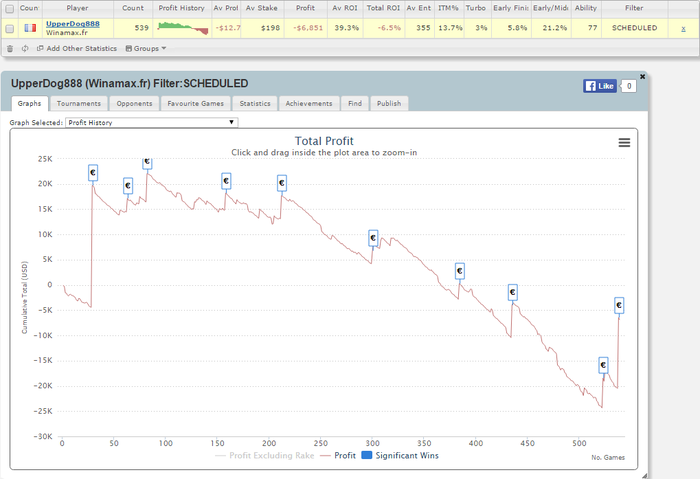Click the -$6,851 profit cell

[x=308, y=28]
